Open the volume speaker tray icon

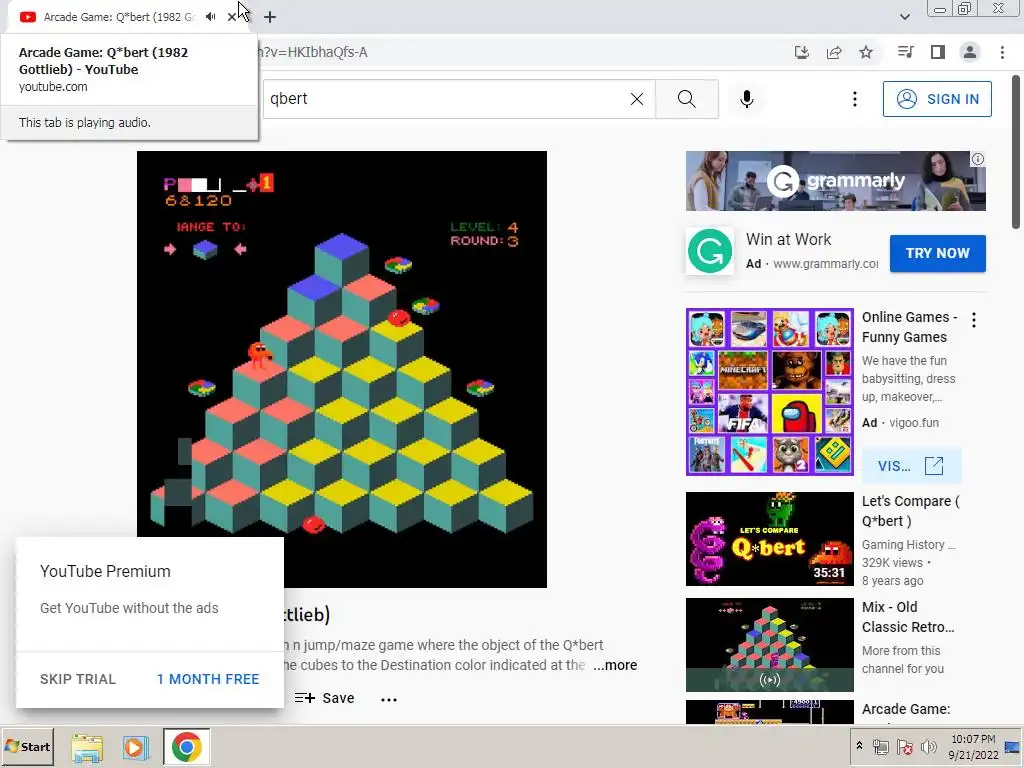[x=928, y=747]
